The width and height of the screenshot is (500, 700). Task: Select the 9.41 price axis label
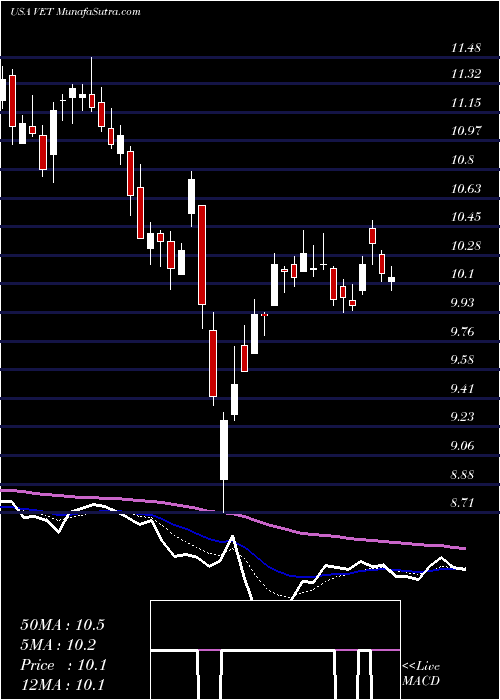click(x=462, y=388)
